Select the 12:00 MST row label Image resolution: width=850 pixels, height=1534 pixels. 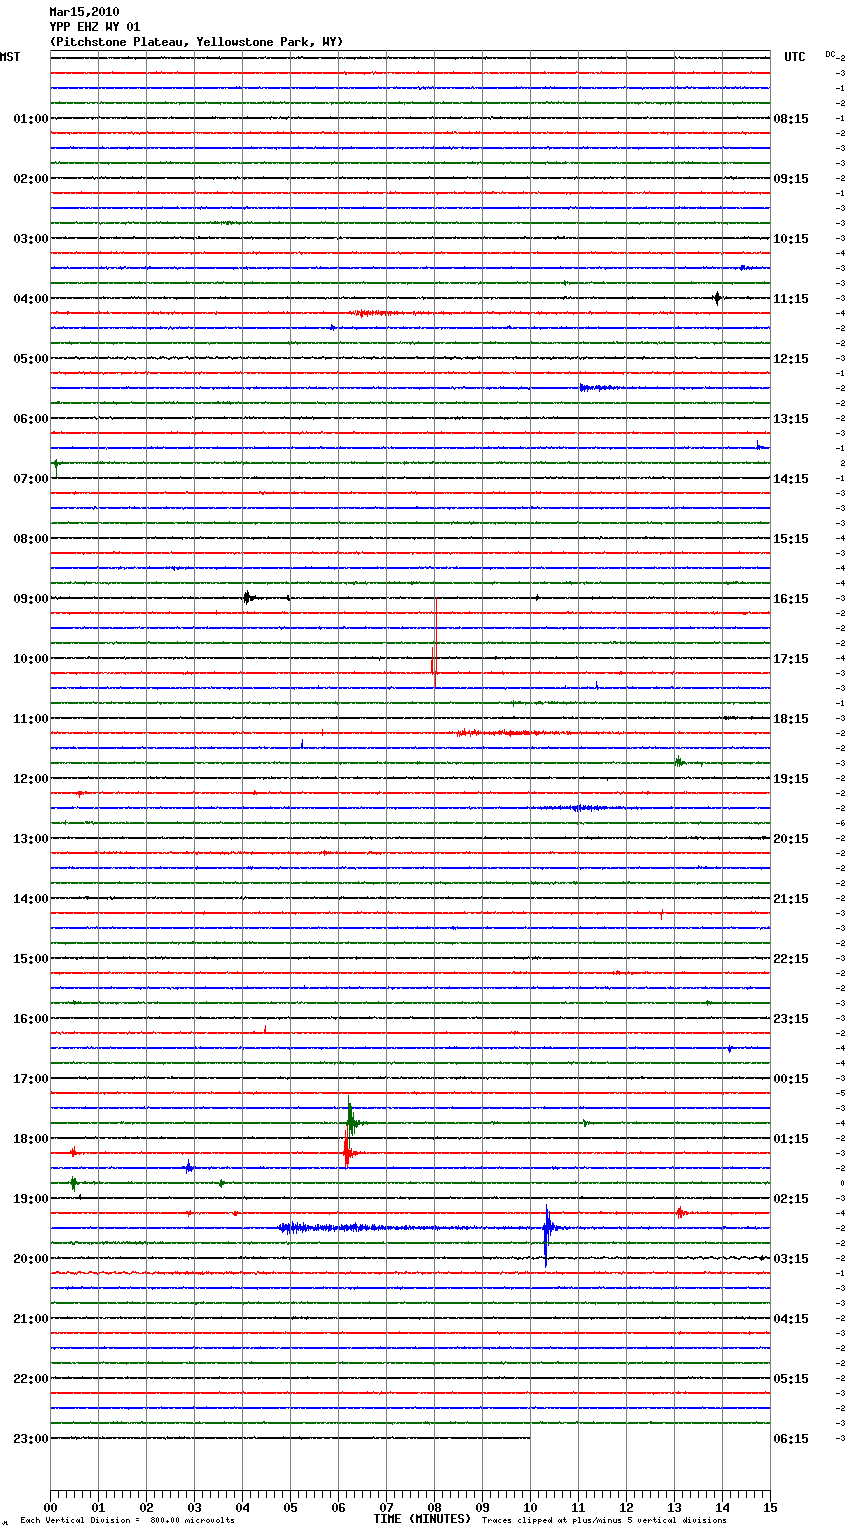point(31,779)
